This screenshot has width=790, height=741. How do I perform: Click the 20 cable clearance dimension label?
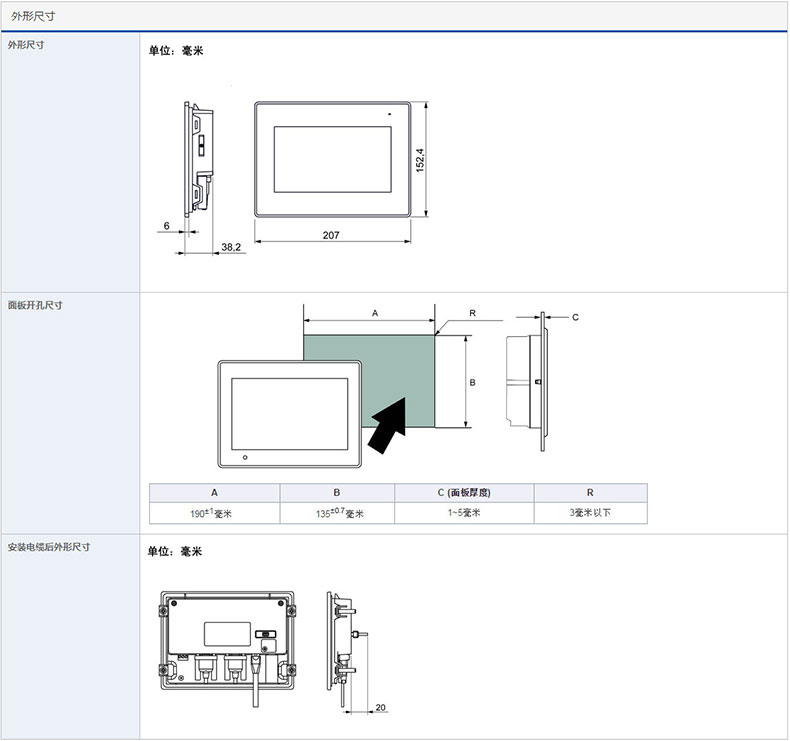point(381,708)
